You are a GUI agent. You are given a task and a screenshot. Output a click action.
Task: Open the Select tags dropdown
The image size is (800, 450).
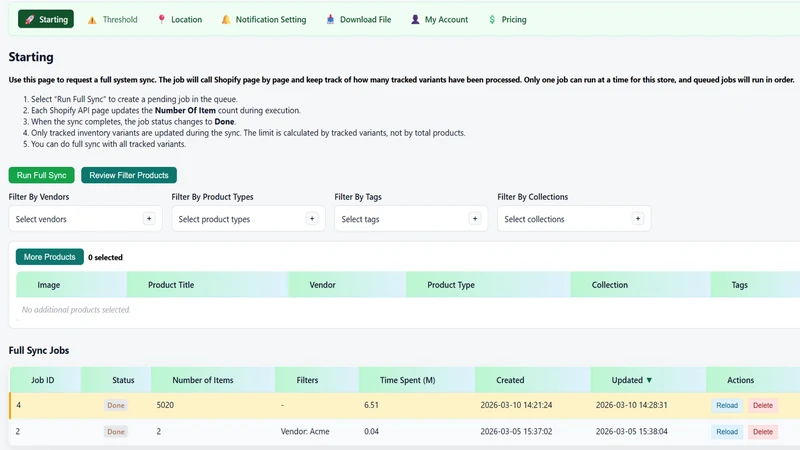tap(411, 219)
